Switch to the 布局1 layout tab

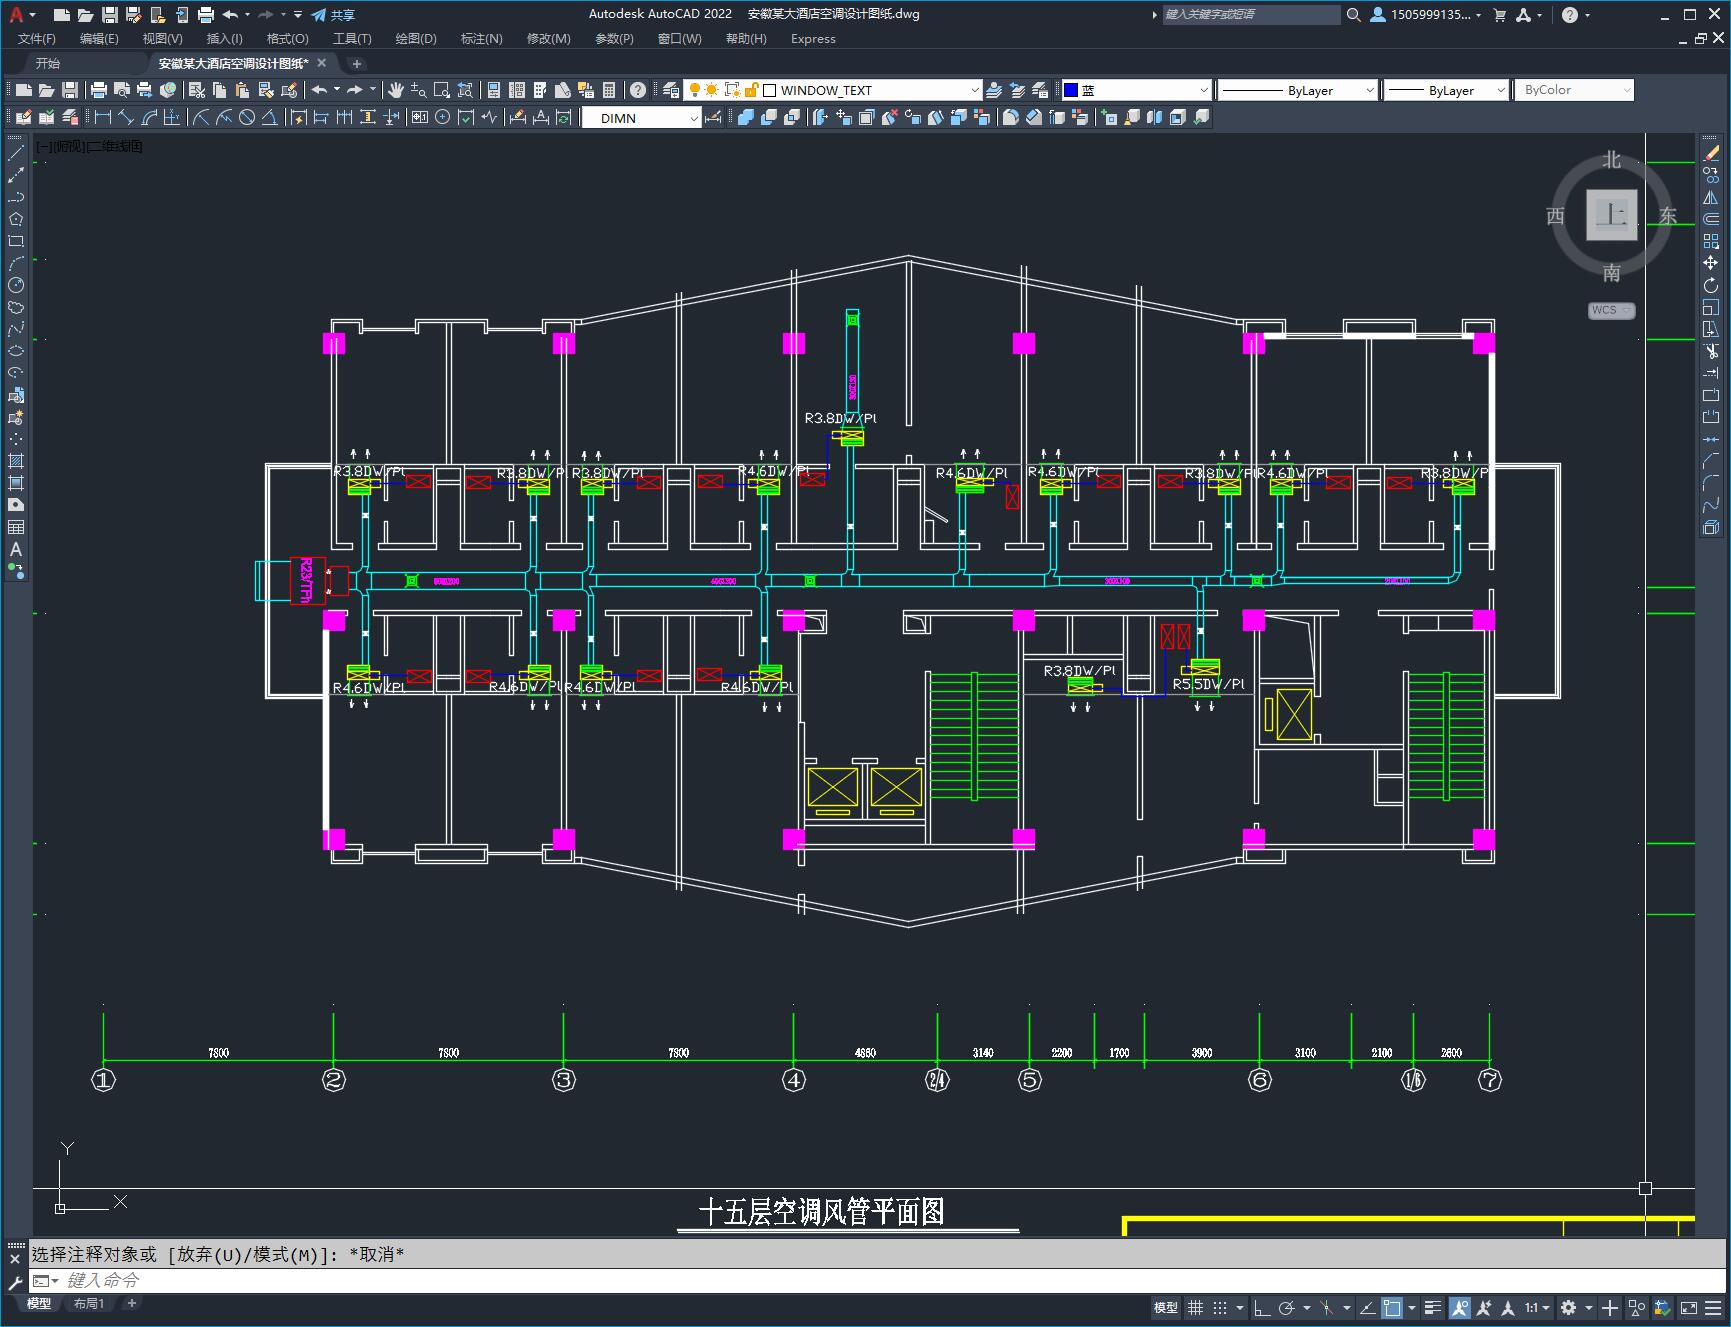[x=89, y=1303]
